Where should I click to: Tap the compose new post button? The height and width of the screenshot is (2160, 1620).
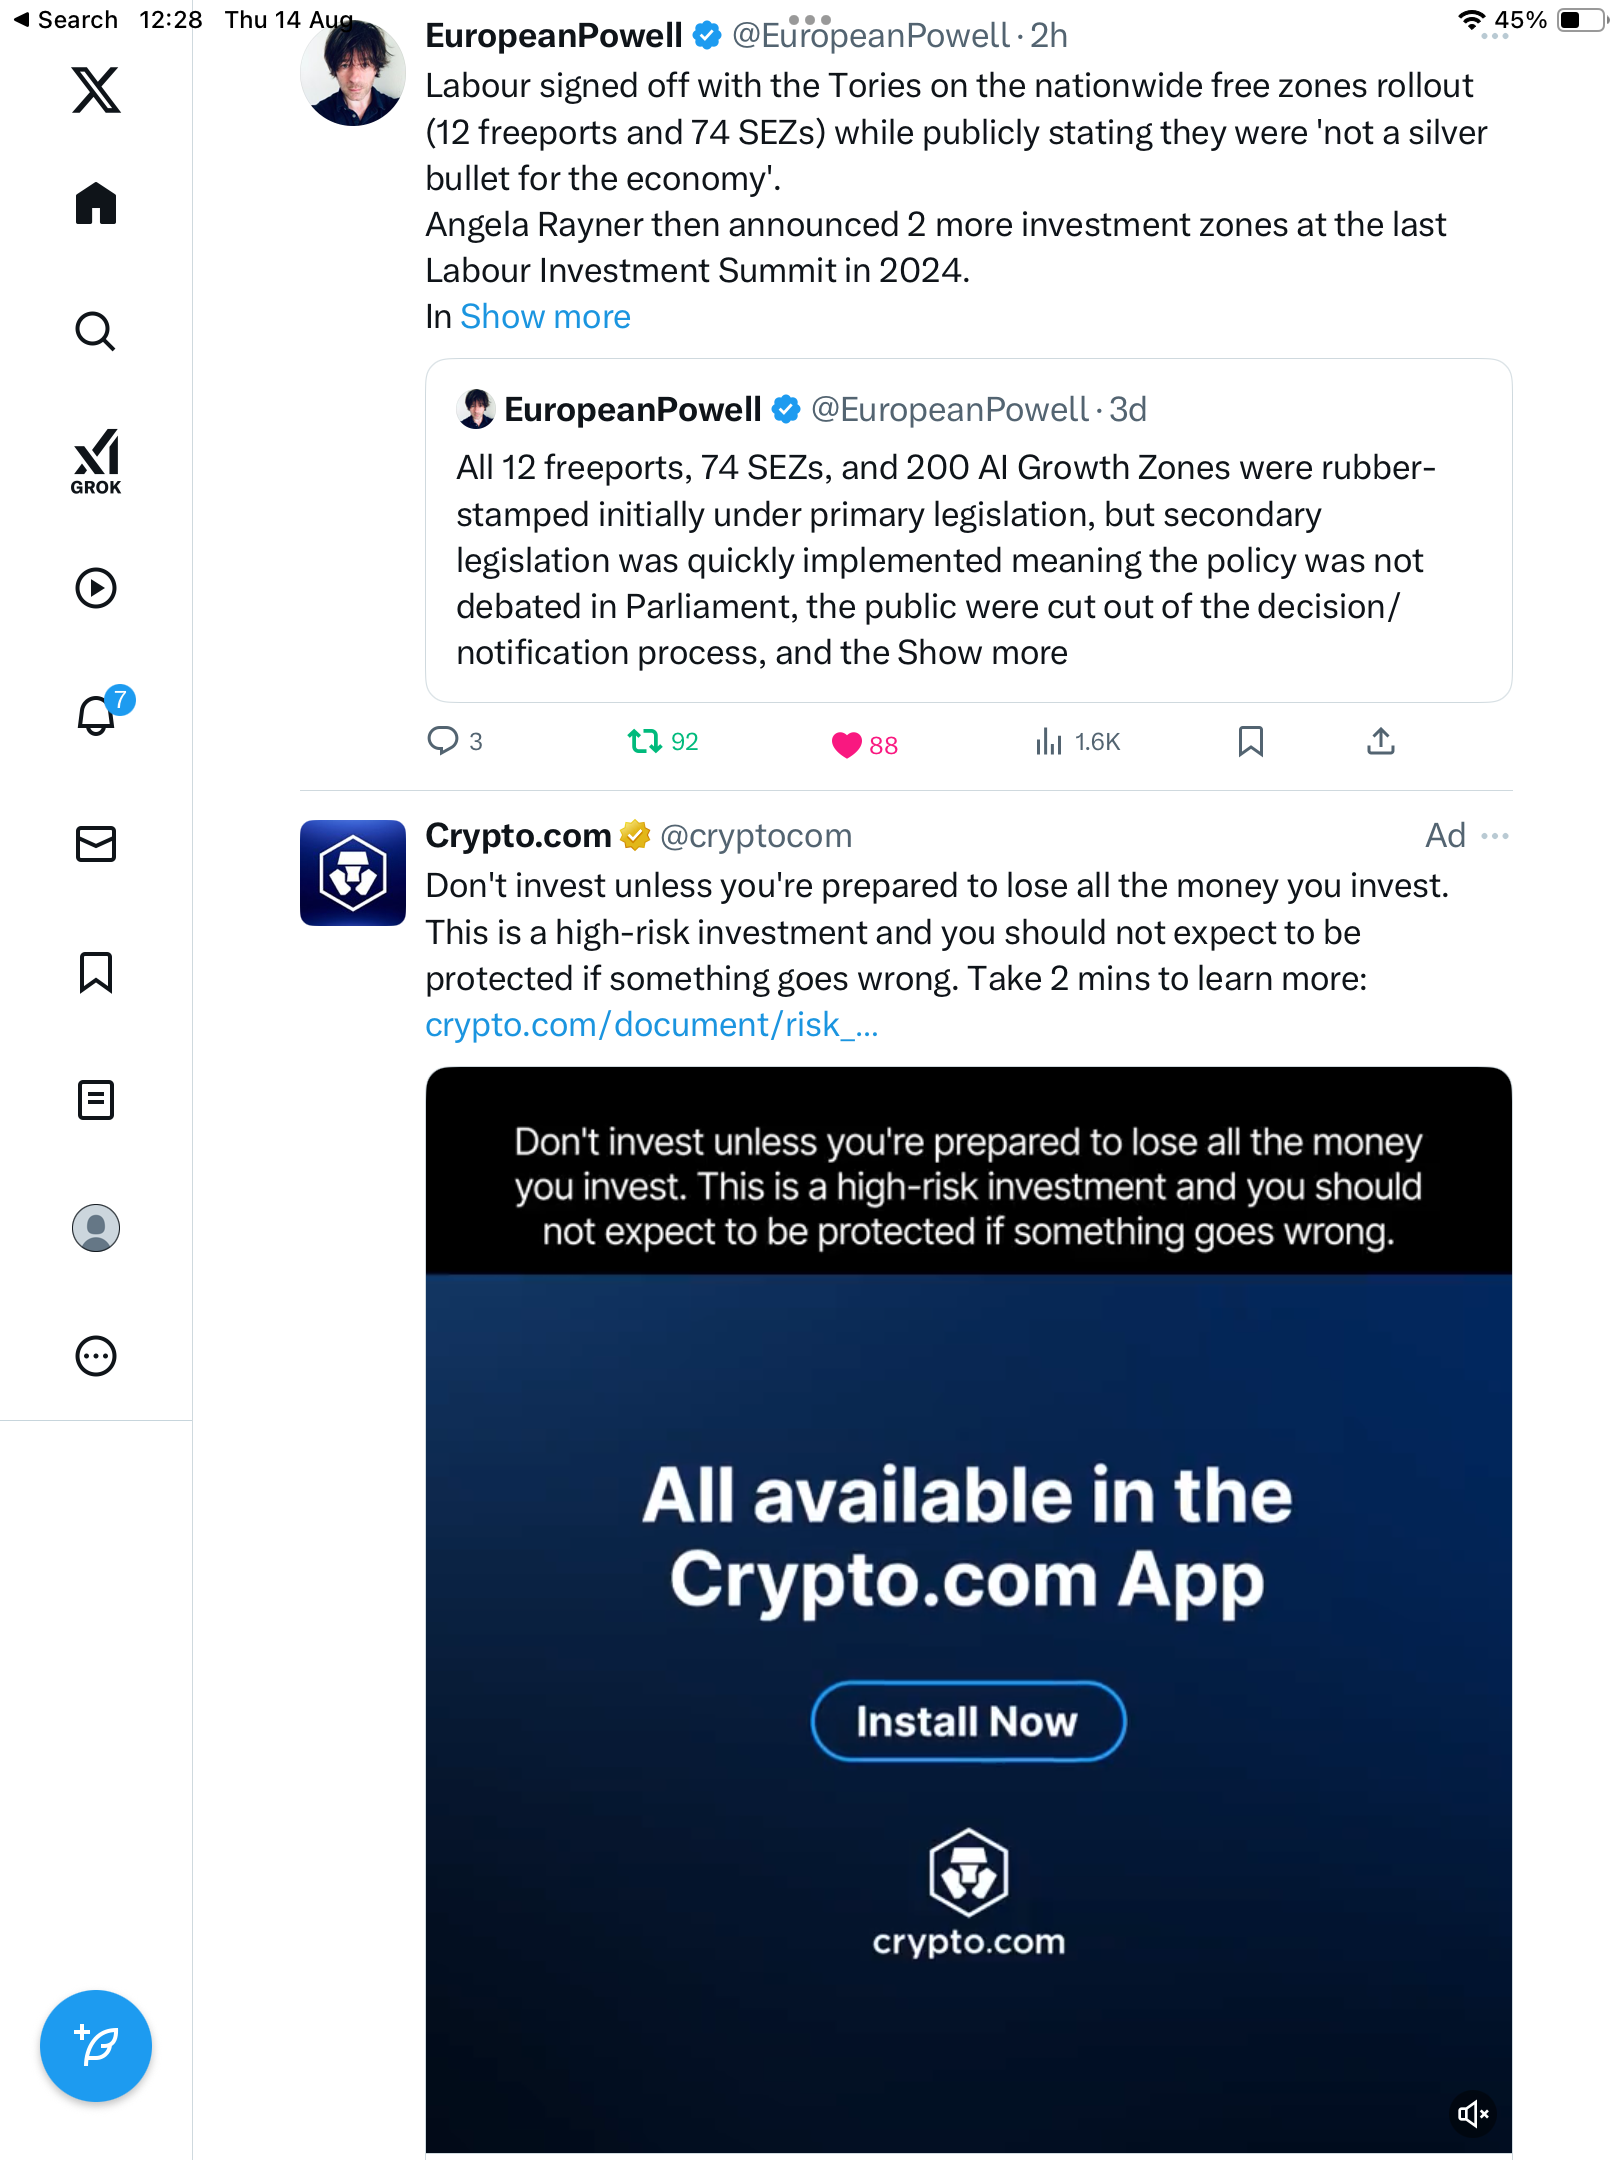tap(96, 2046)
